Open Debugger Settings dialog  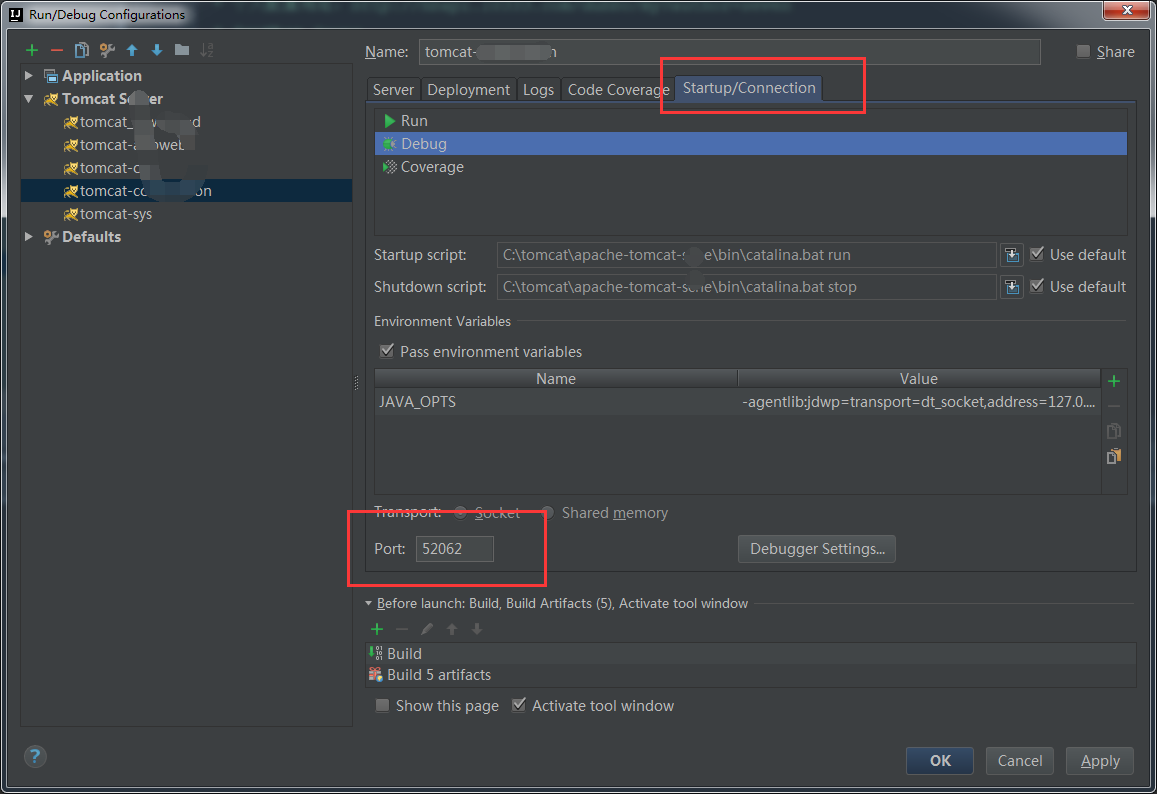[817, 549]
